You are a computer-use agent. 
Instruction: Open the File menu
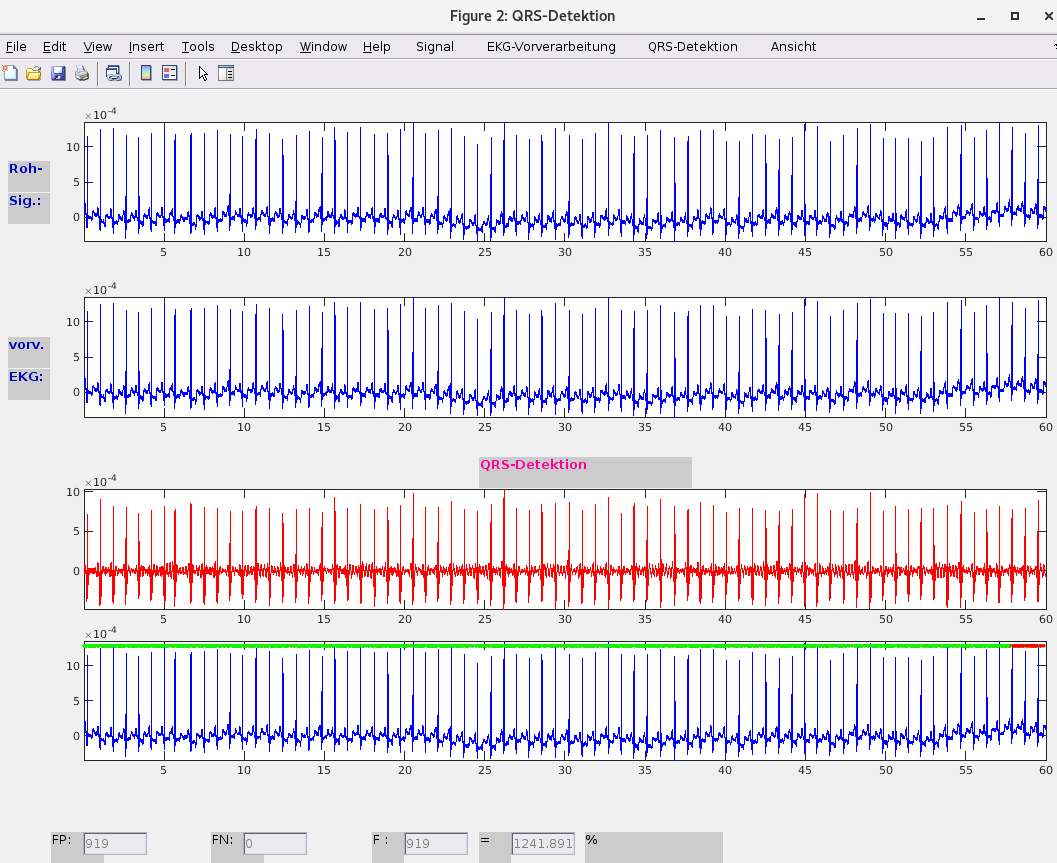point(16,47)
